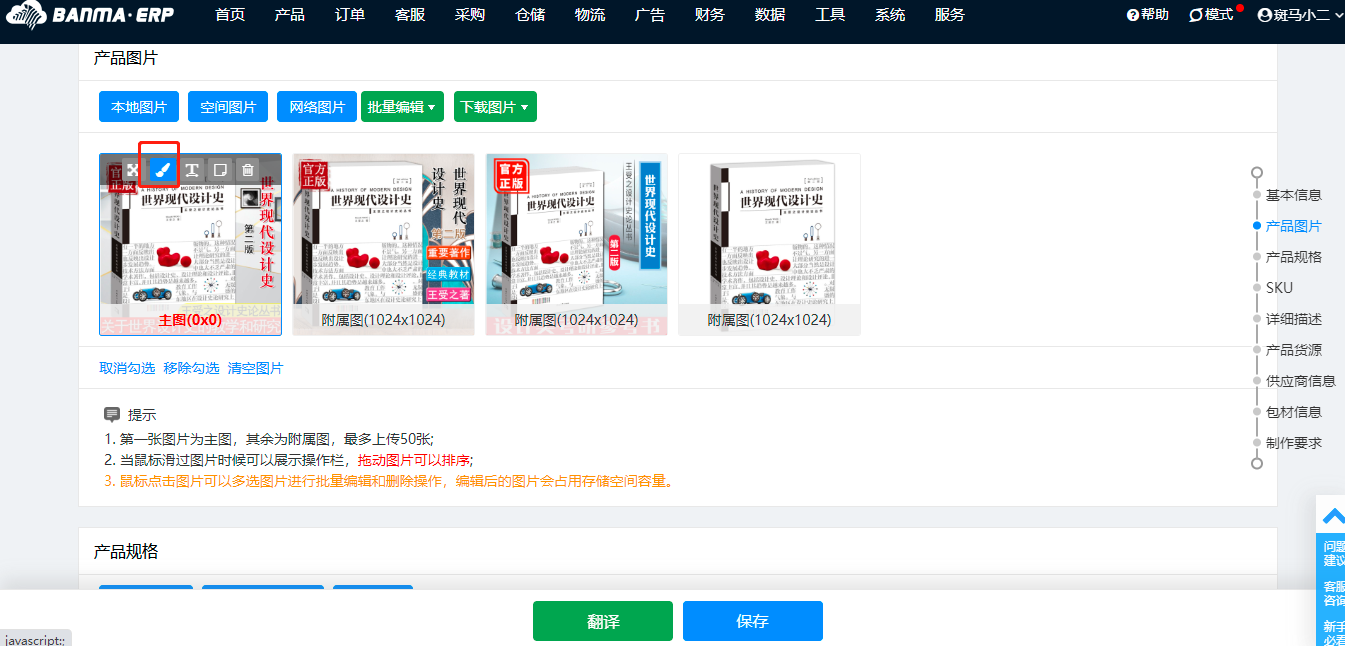1345x646 pixels.
Task: Expand the 斑马小二 account dropdown arrow
Action: 1338,15
